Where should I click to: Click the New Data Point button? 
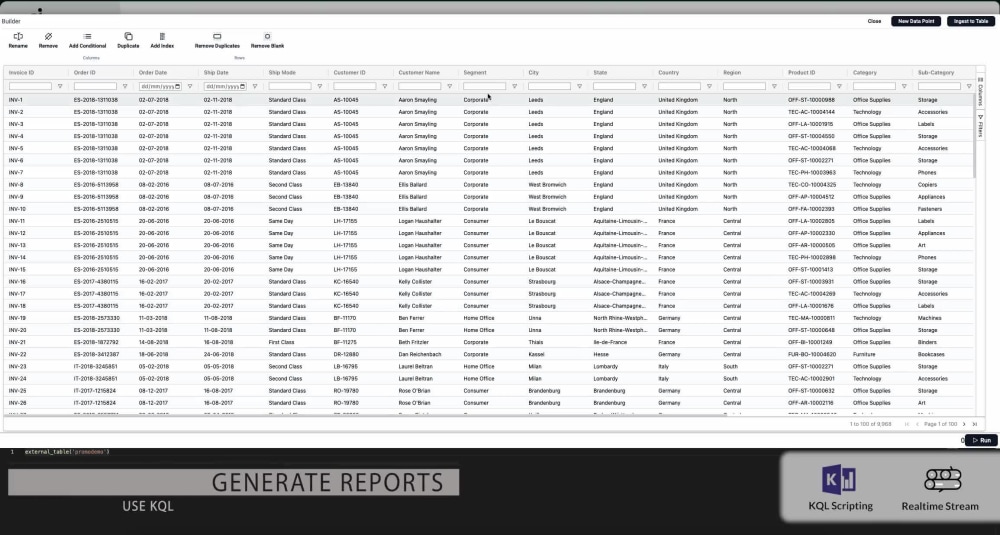coord(916,21)
